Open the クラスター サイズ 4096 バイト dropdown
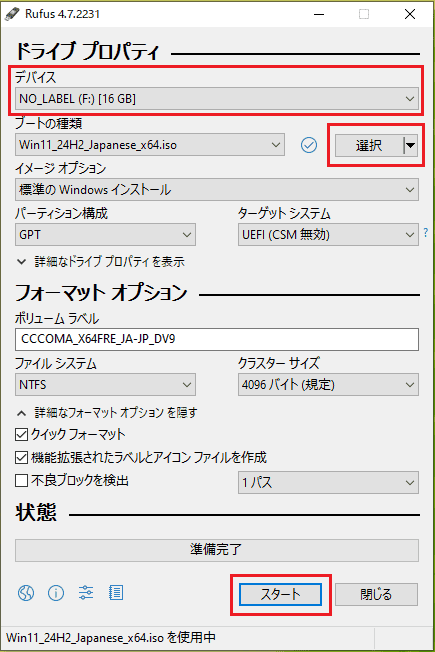Image resolution: width=435 pixels, height=652 pixels. click(328, 385)
